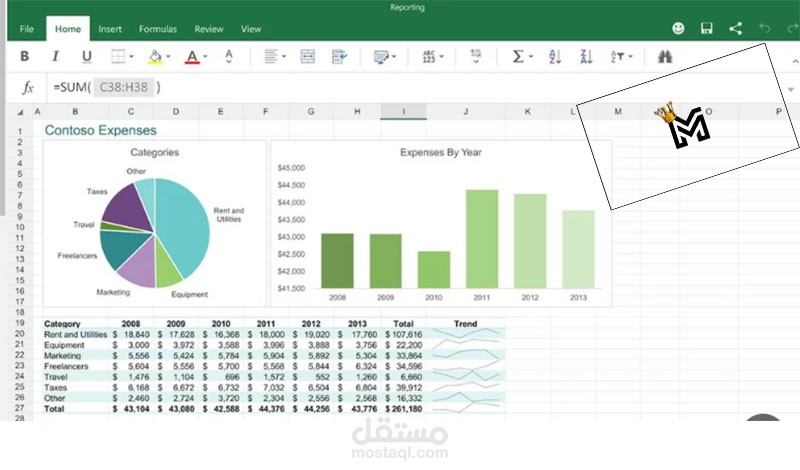The width and height of the screenshot is (800, 470).
Task: Toggle italic formatting
Action: tap(56, 56)
